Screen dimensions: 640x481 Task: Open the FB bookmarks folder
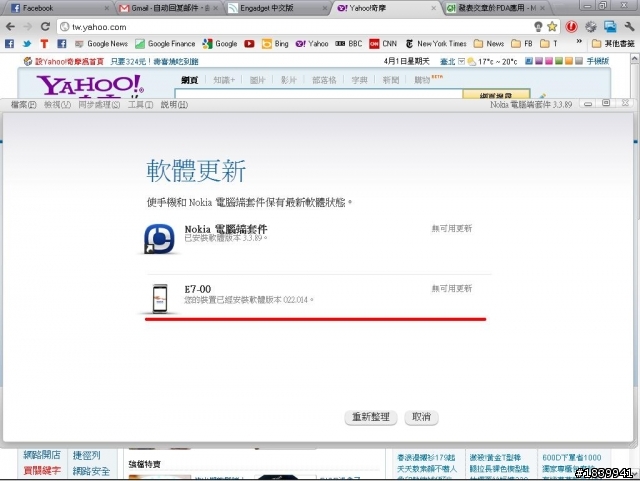(x=522, y=44)
